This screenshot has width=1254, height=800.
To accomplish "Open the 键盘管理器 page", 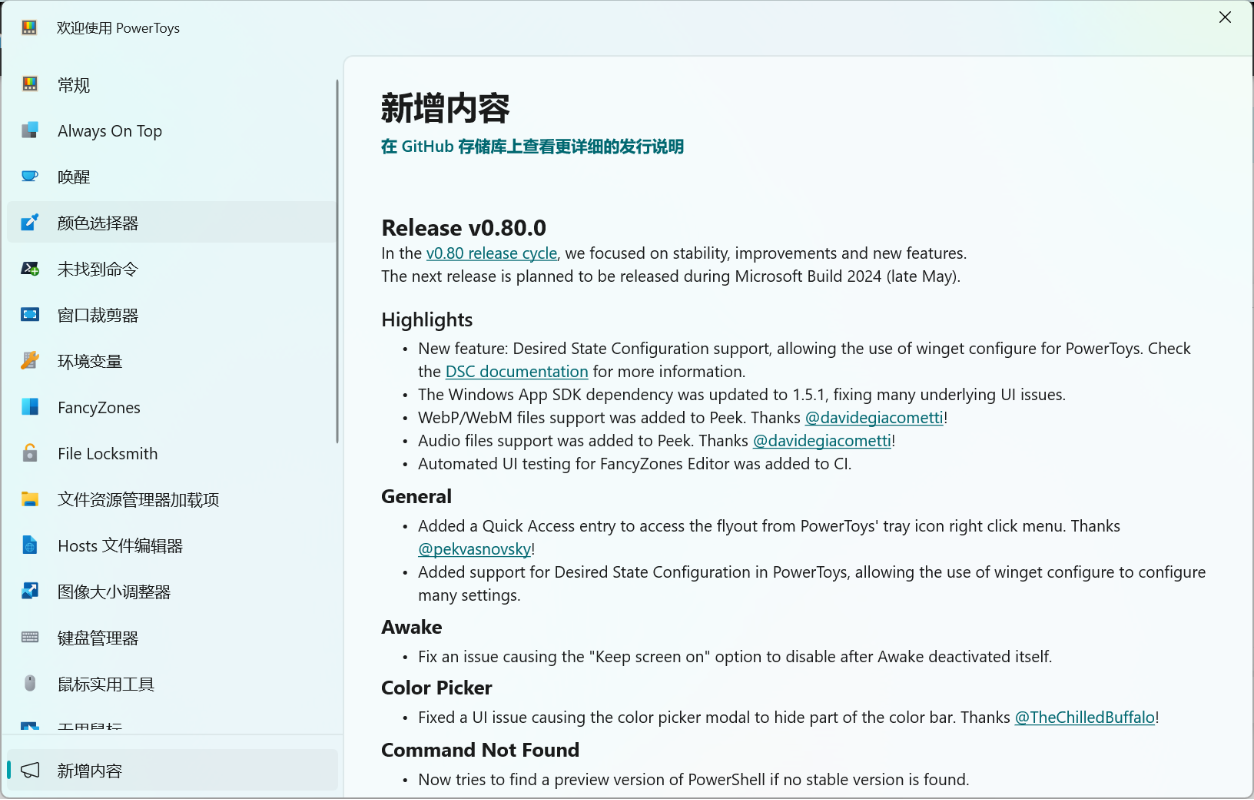I will click(x=171, y=637).
